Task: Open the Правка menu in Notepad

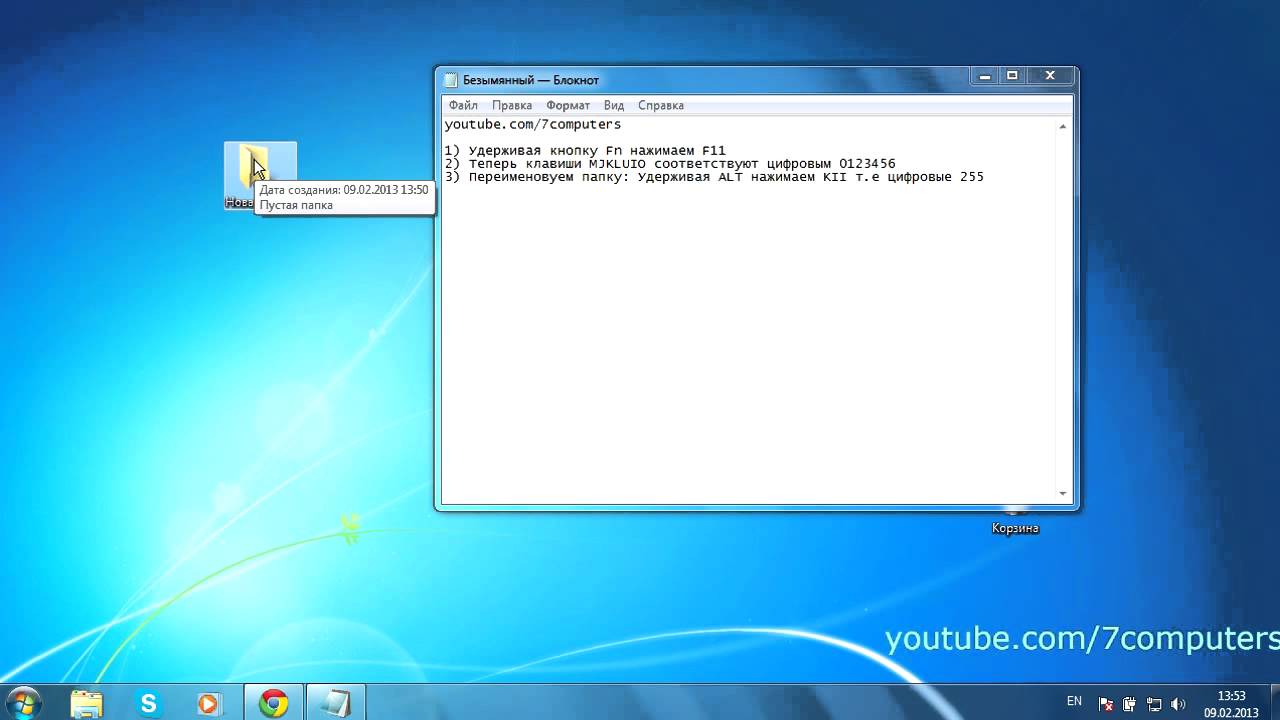Action: pos(512,105)
